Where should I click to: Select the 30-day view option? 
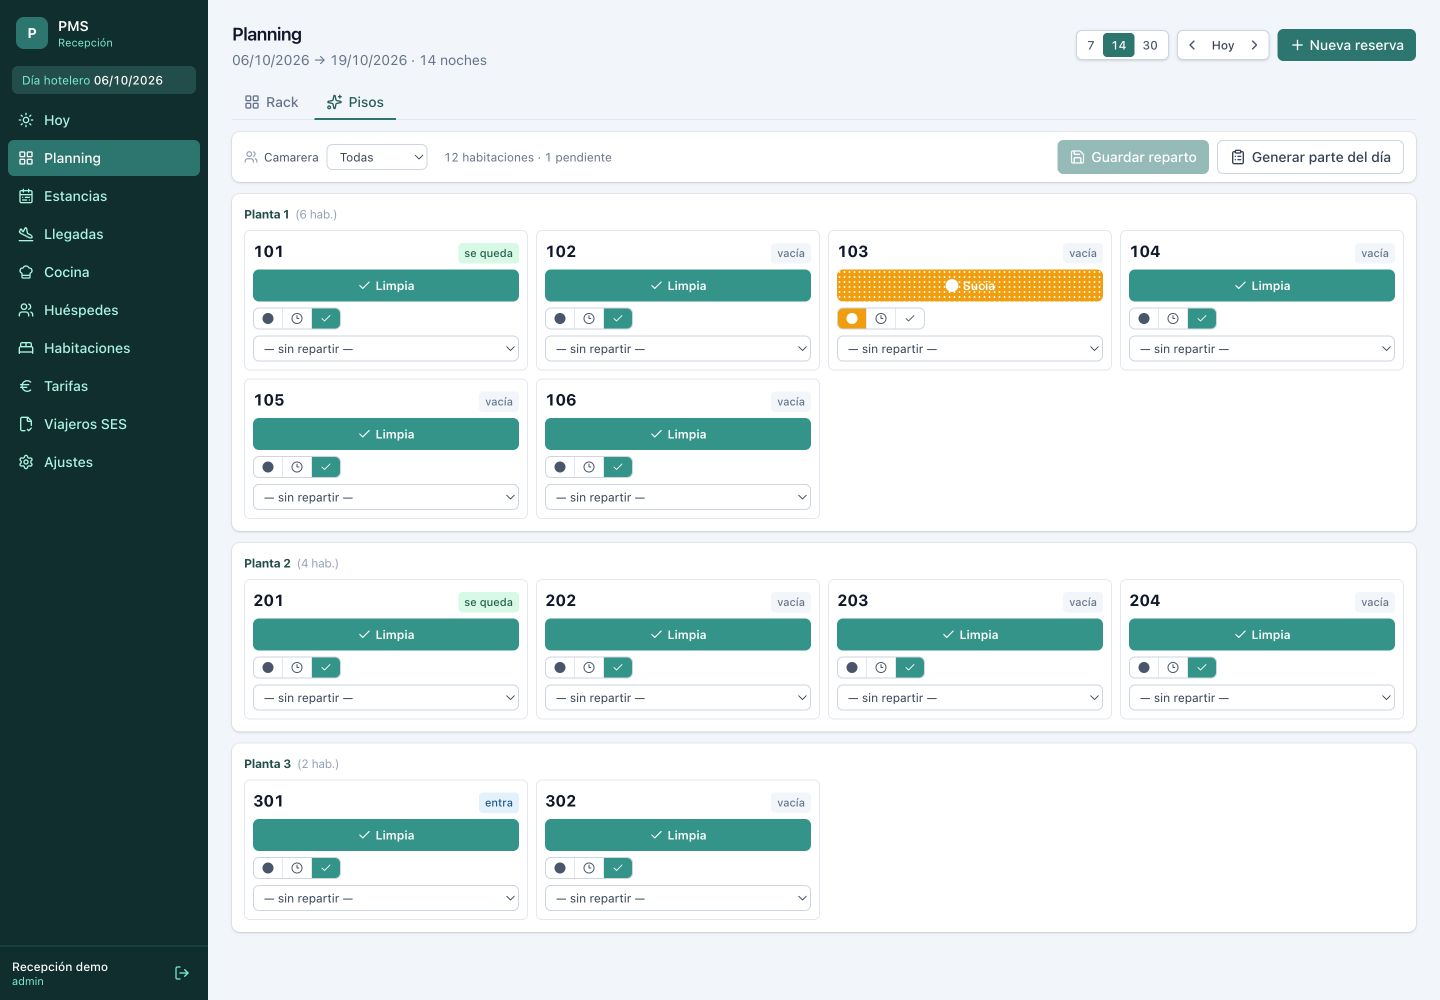coord(1150,45)
